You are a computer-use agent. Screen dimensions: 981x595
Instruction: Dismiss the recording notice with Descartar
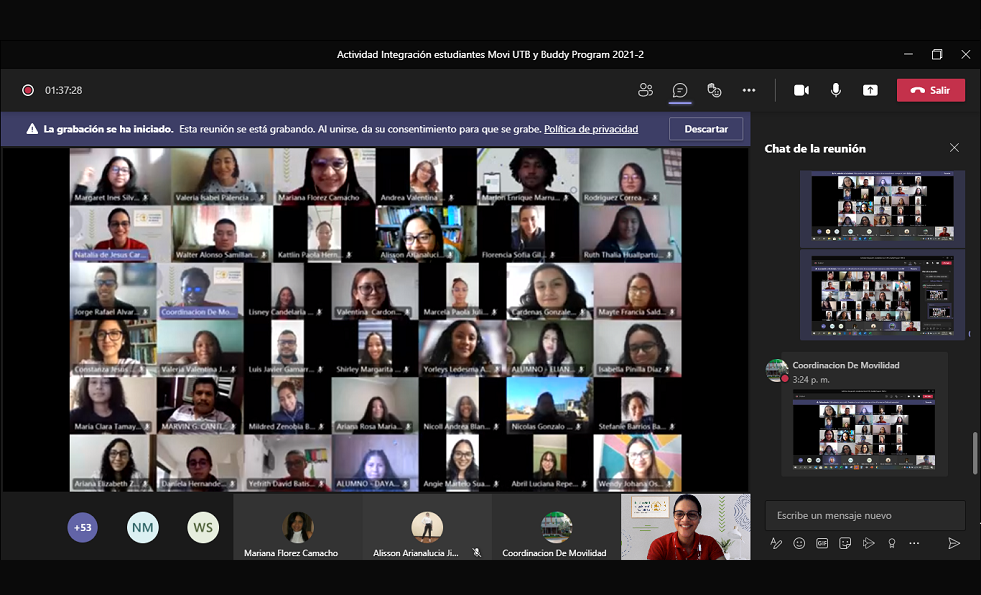(x=706, y=128)
